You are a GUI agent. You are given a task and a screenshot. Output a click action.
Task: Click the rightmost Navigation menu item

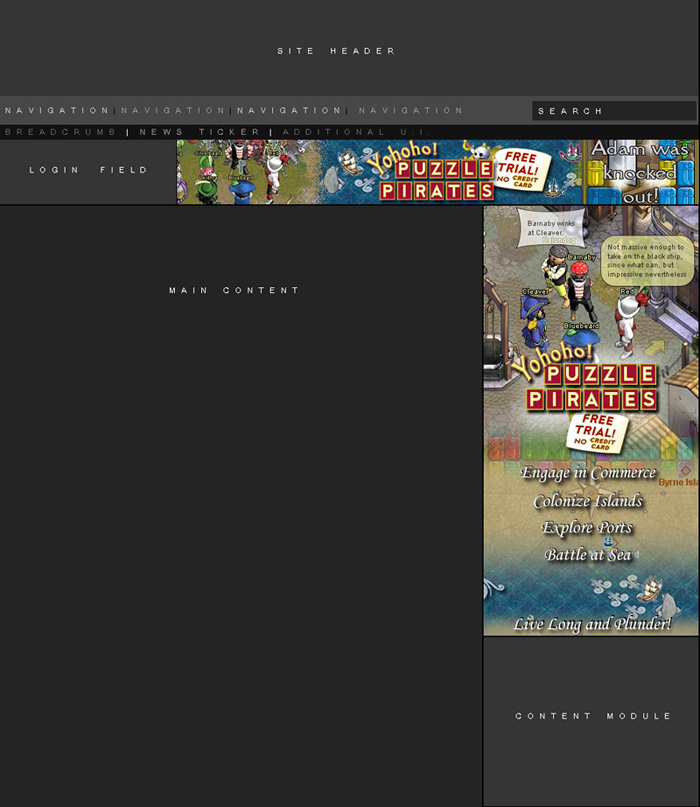411,111
